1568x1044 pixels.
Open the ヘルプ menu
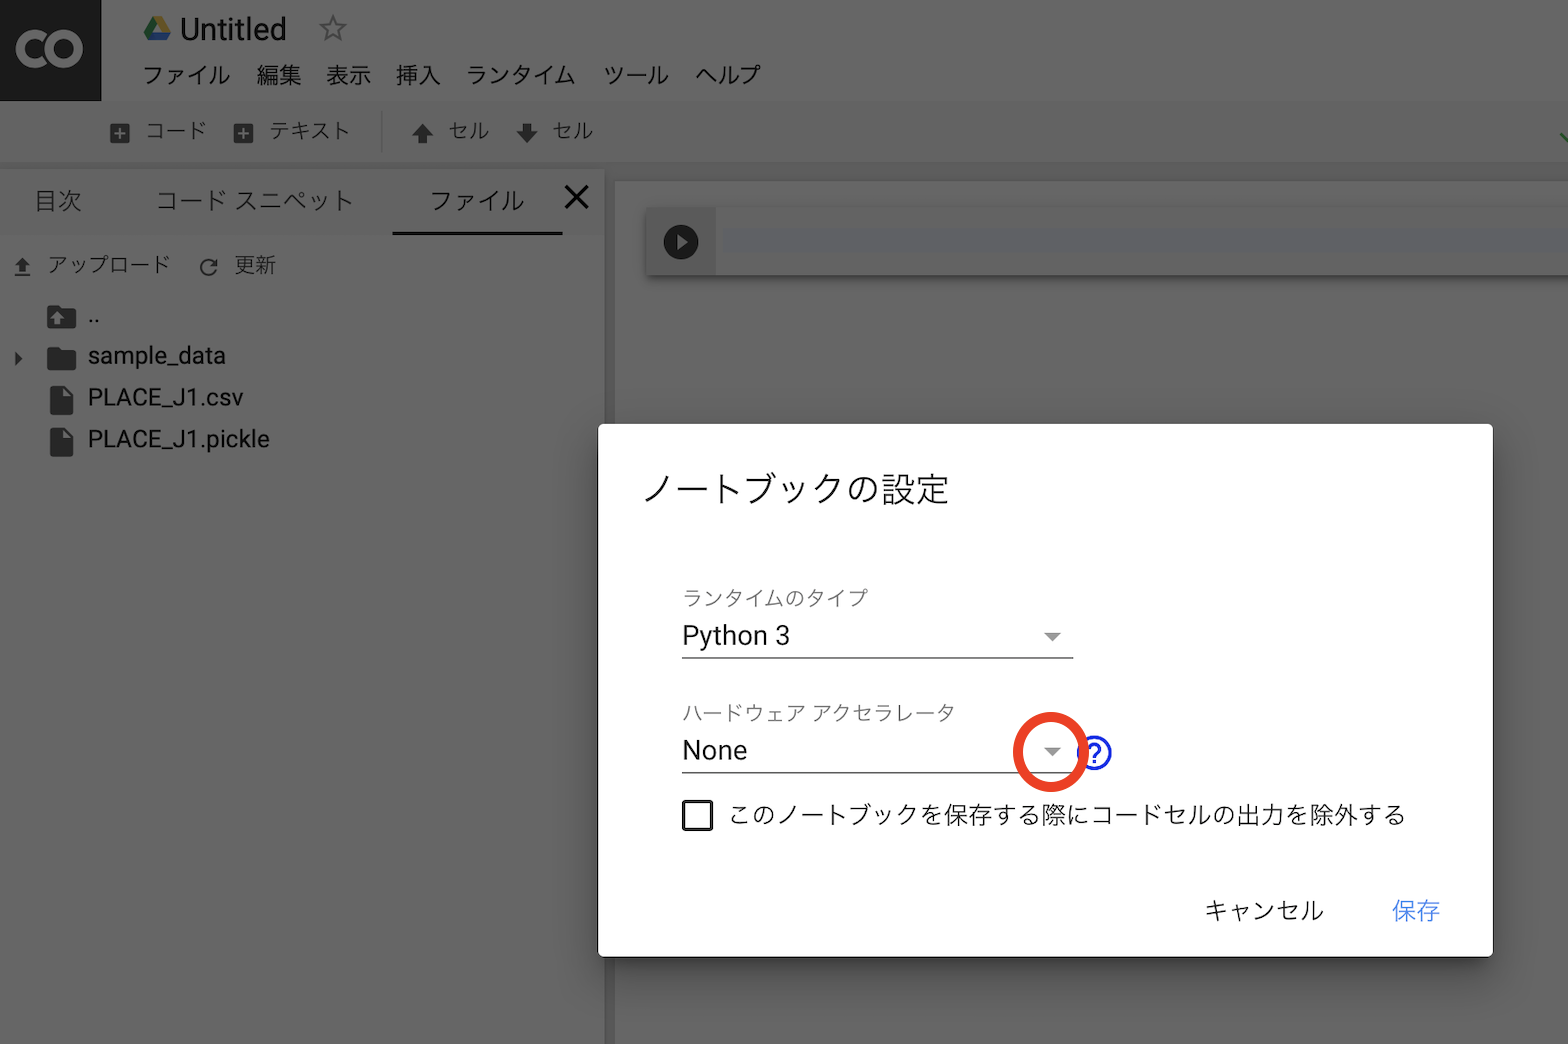(728, 75)
